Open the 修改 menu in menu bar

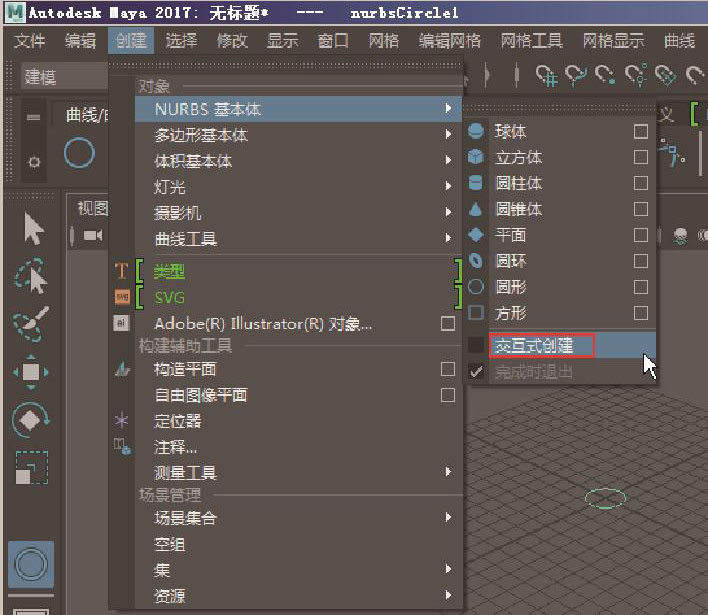coord(232,41)
